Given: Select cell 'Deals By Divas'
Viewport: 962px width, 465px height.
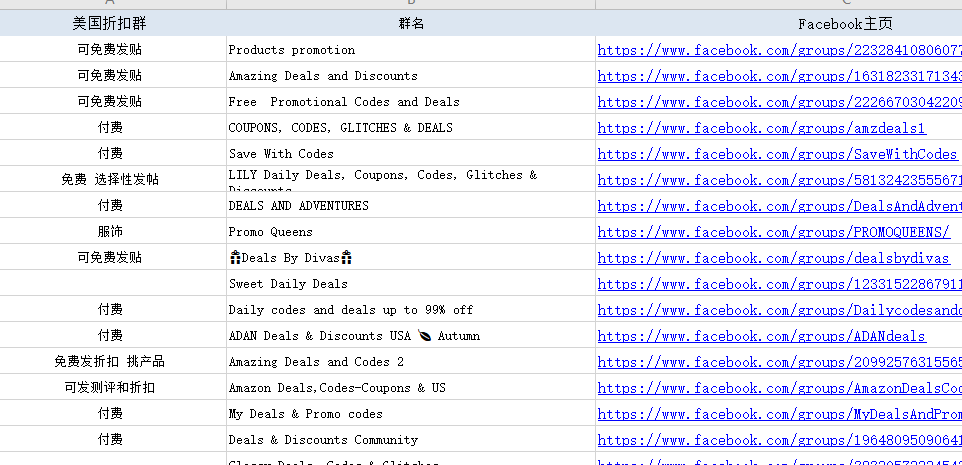Looking at the screenshot, I should [x=411, y=256].
